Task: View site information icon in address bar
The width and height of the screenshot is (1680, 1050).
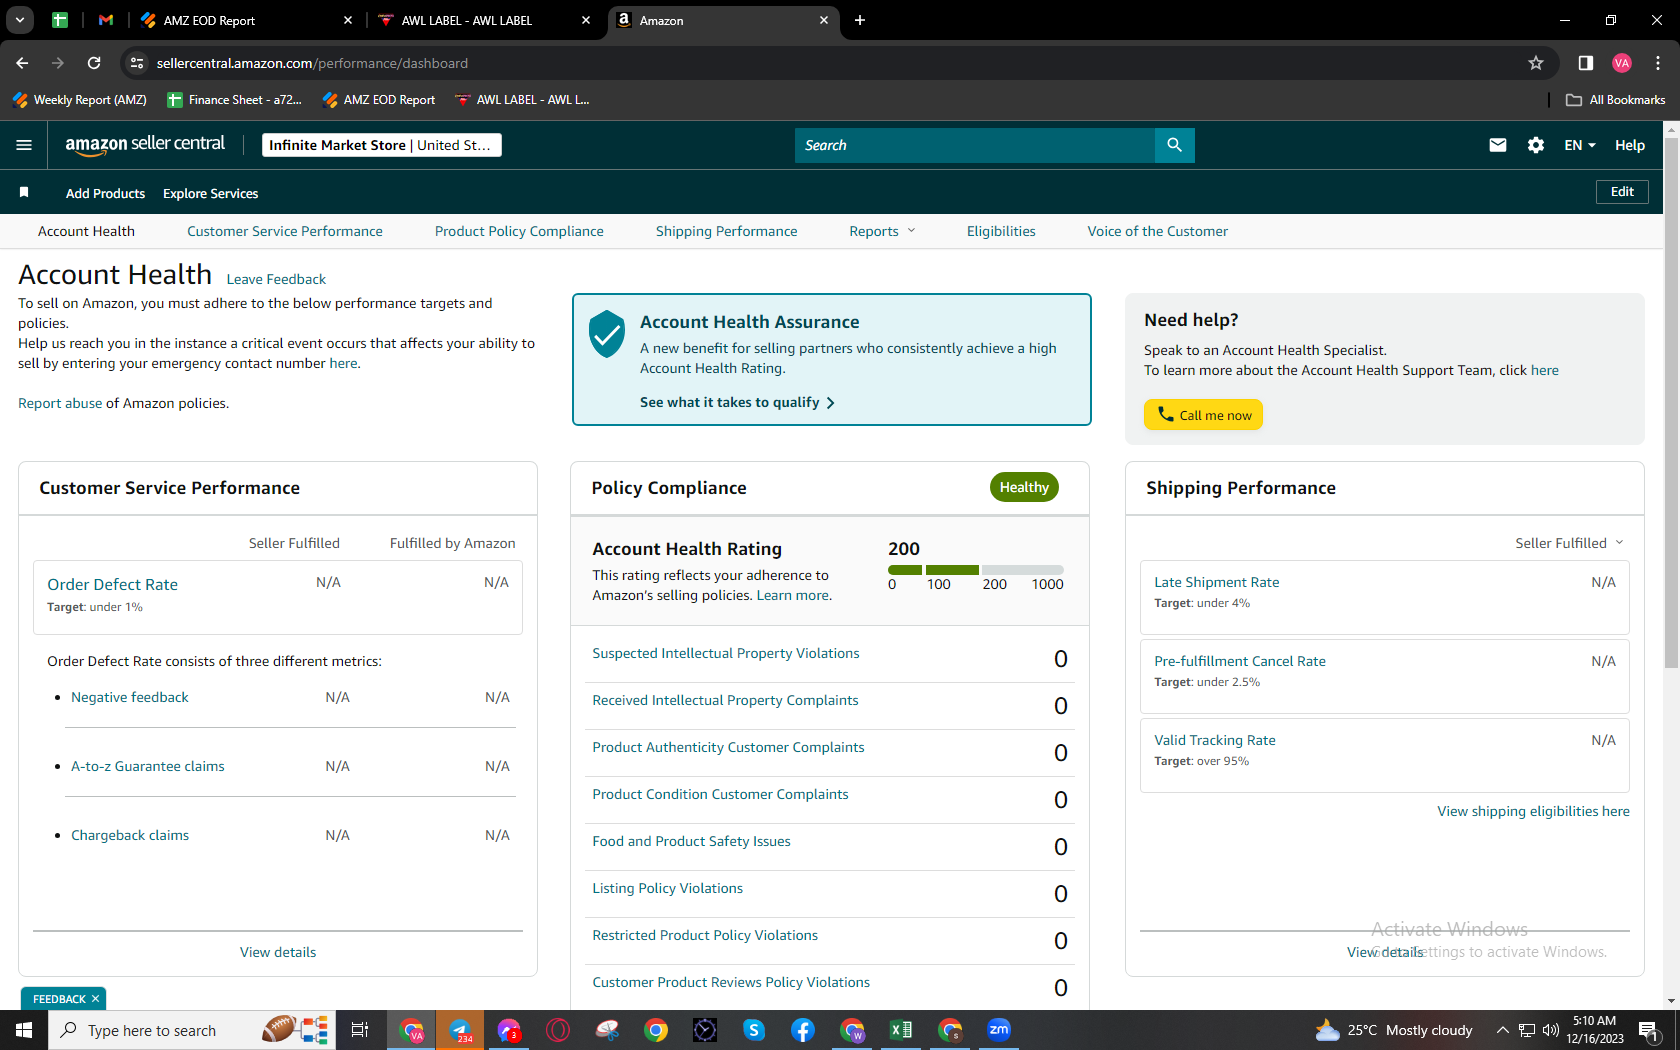Action: (137, 63)
